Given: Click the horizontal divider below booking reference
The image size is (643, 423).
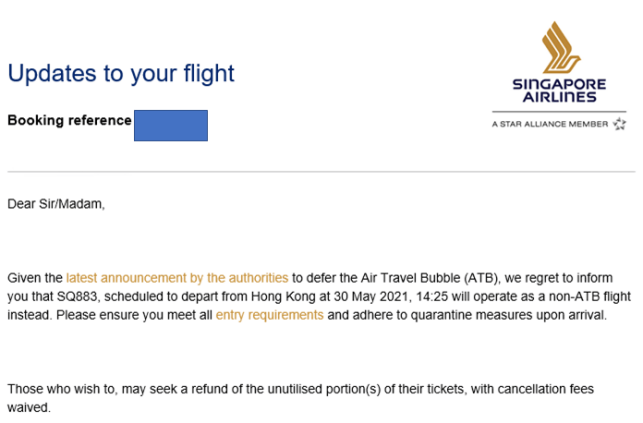Looking at the screenshot, I should pos(322,172).
